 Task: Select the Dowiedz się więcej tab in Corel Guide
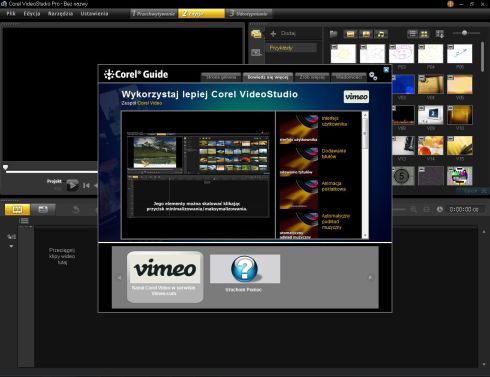pyautogui.click(x=268, y=77)
